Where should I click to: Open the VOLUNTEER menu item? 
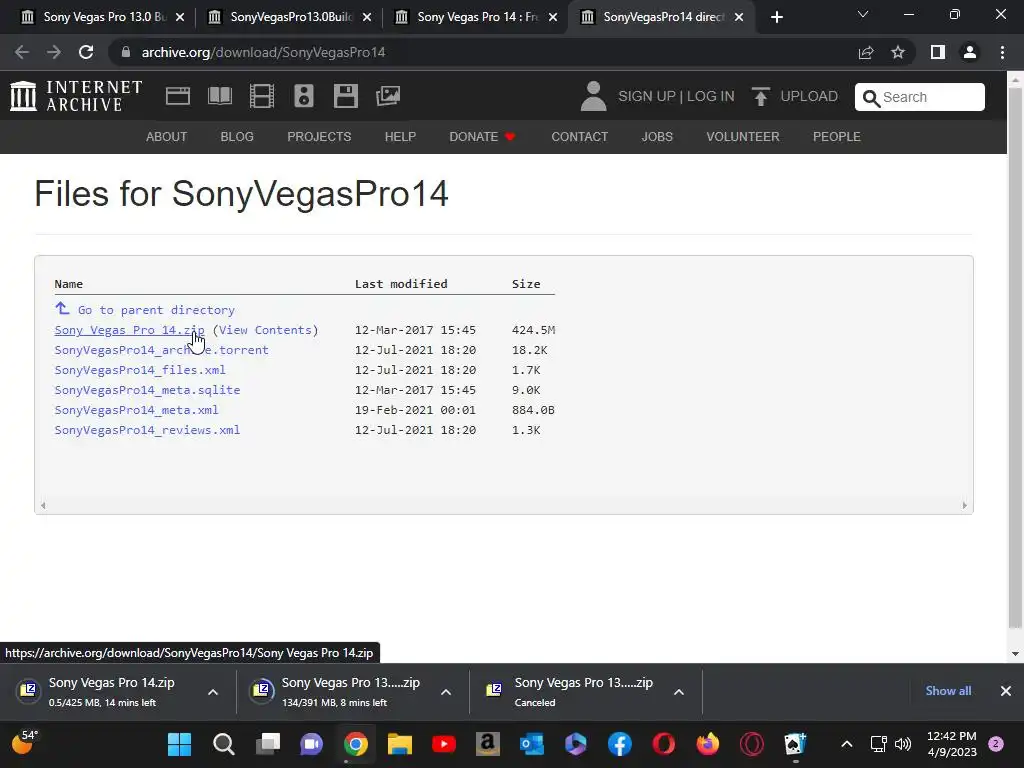click(x=743, y=136)
